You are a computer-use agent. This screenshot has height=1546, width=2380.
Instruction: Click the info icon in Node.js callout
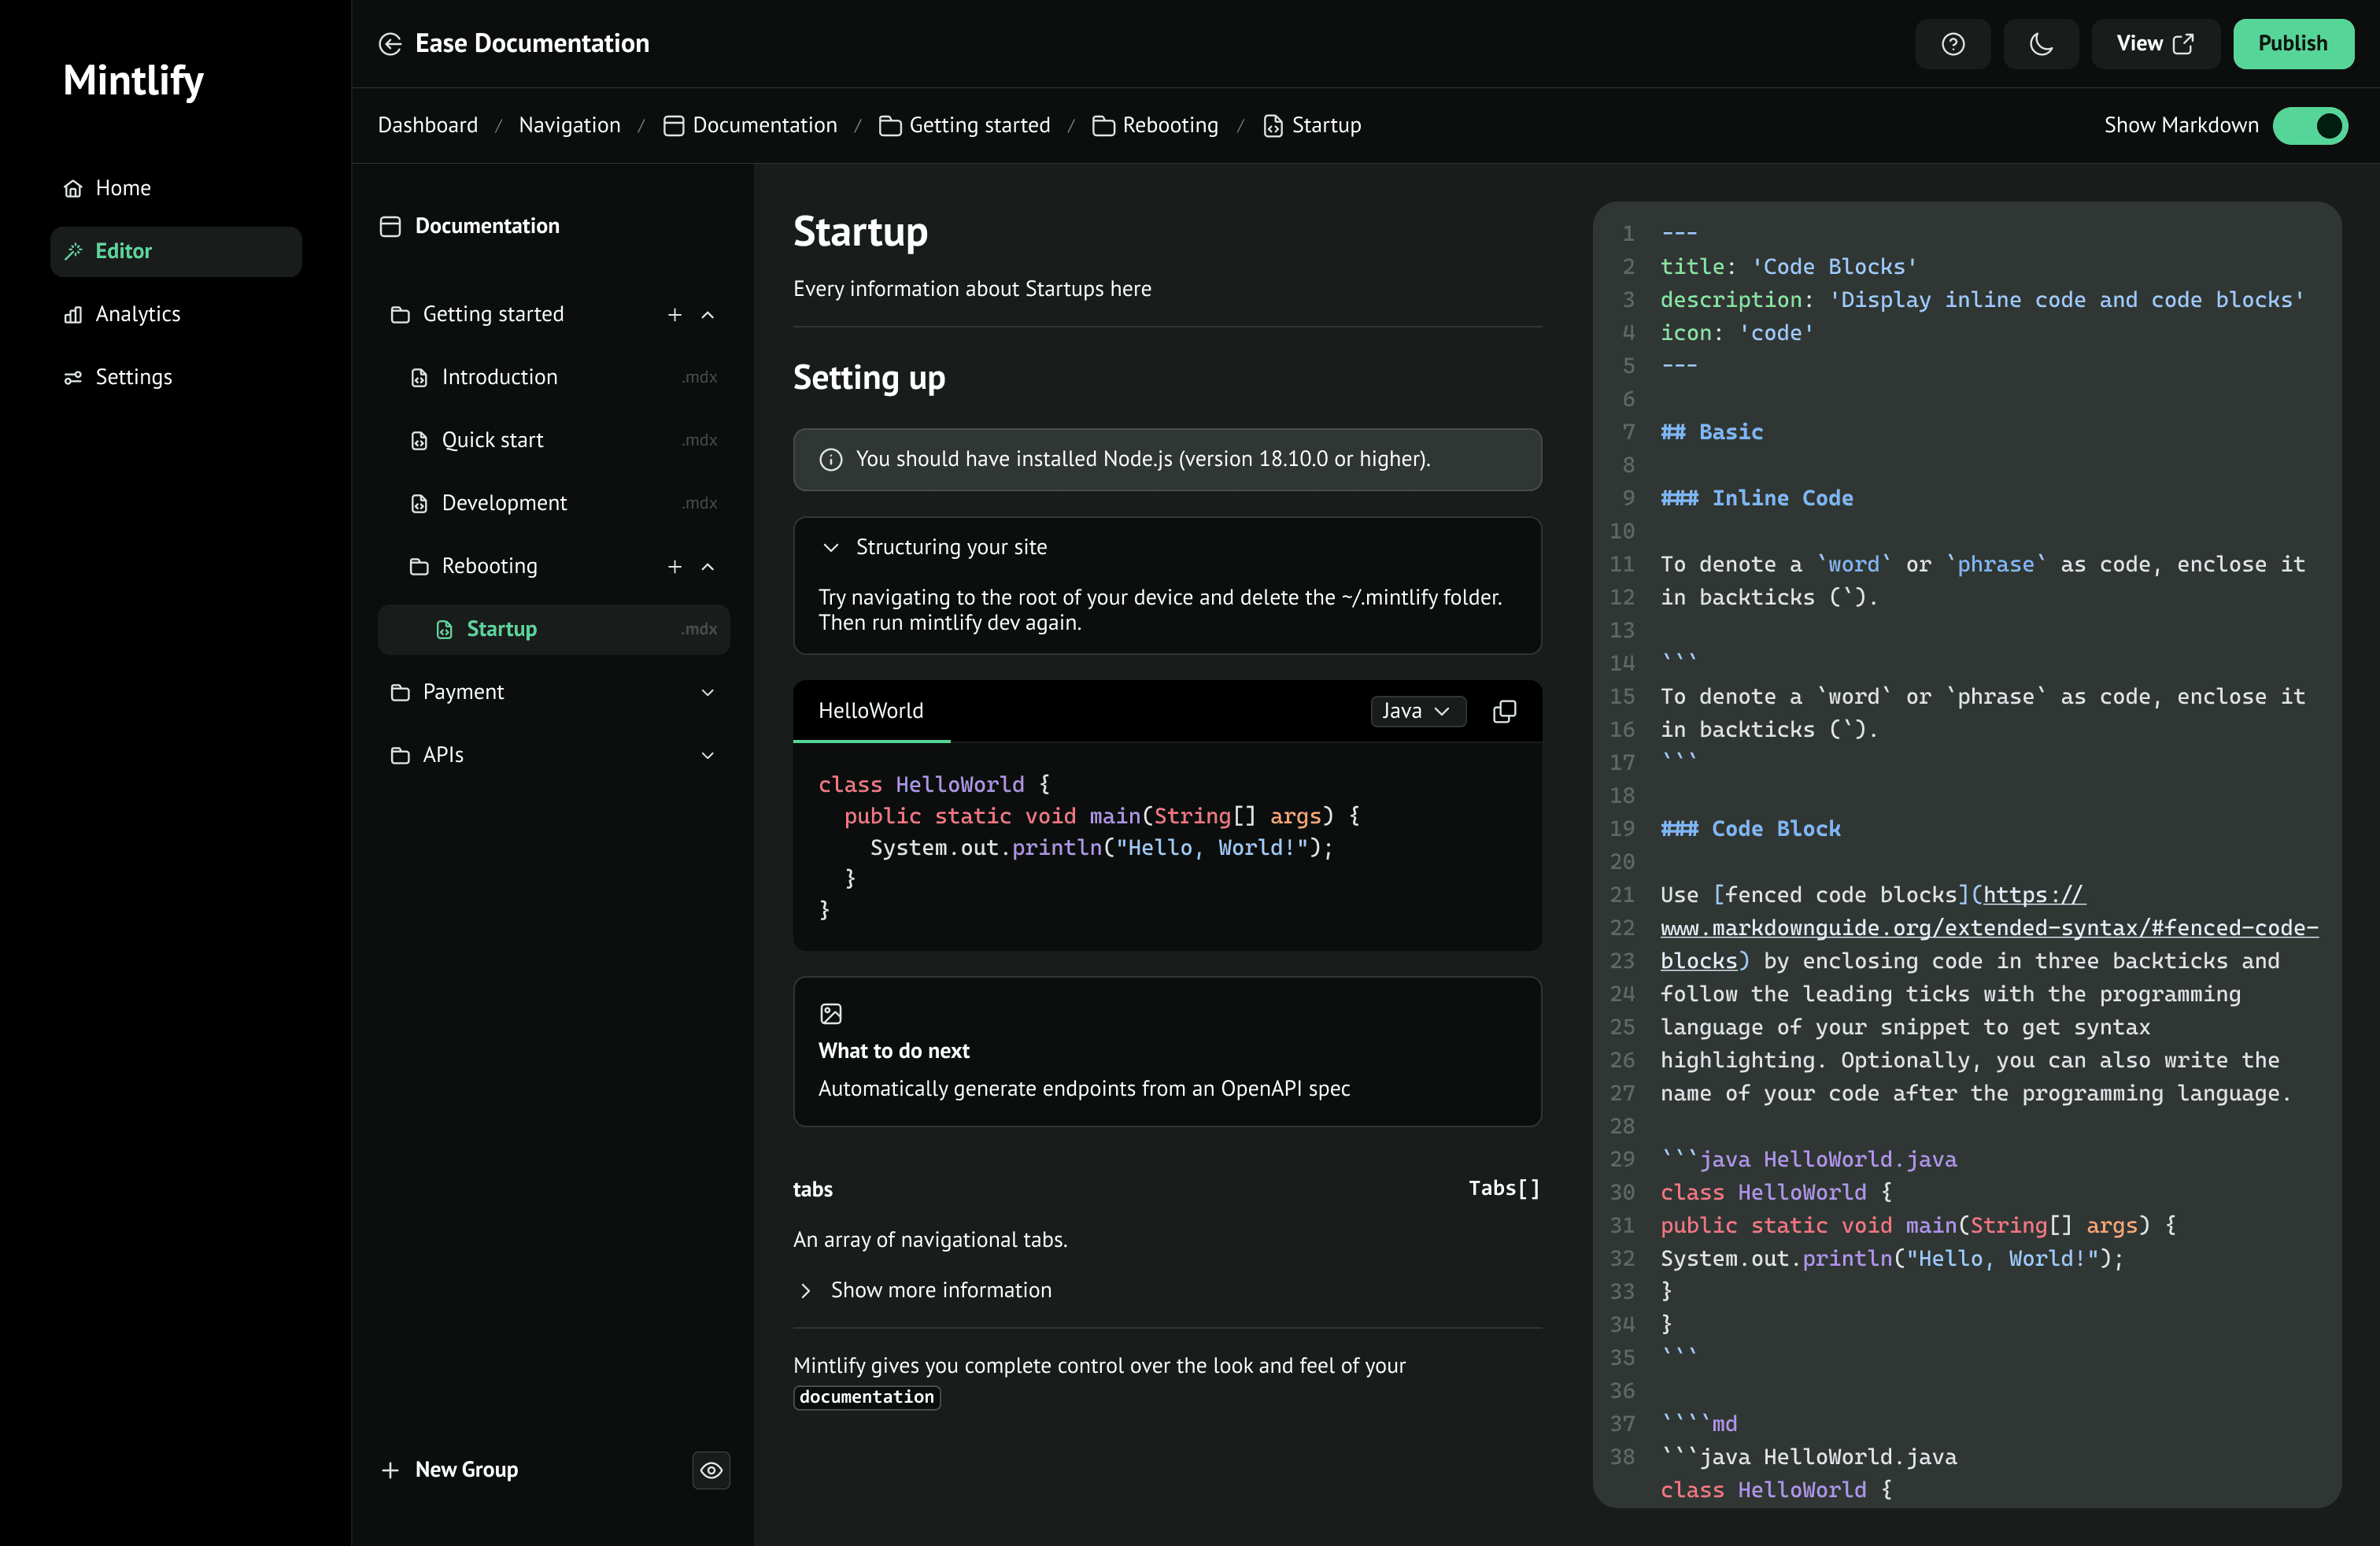coord(830,459)
